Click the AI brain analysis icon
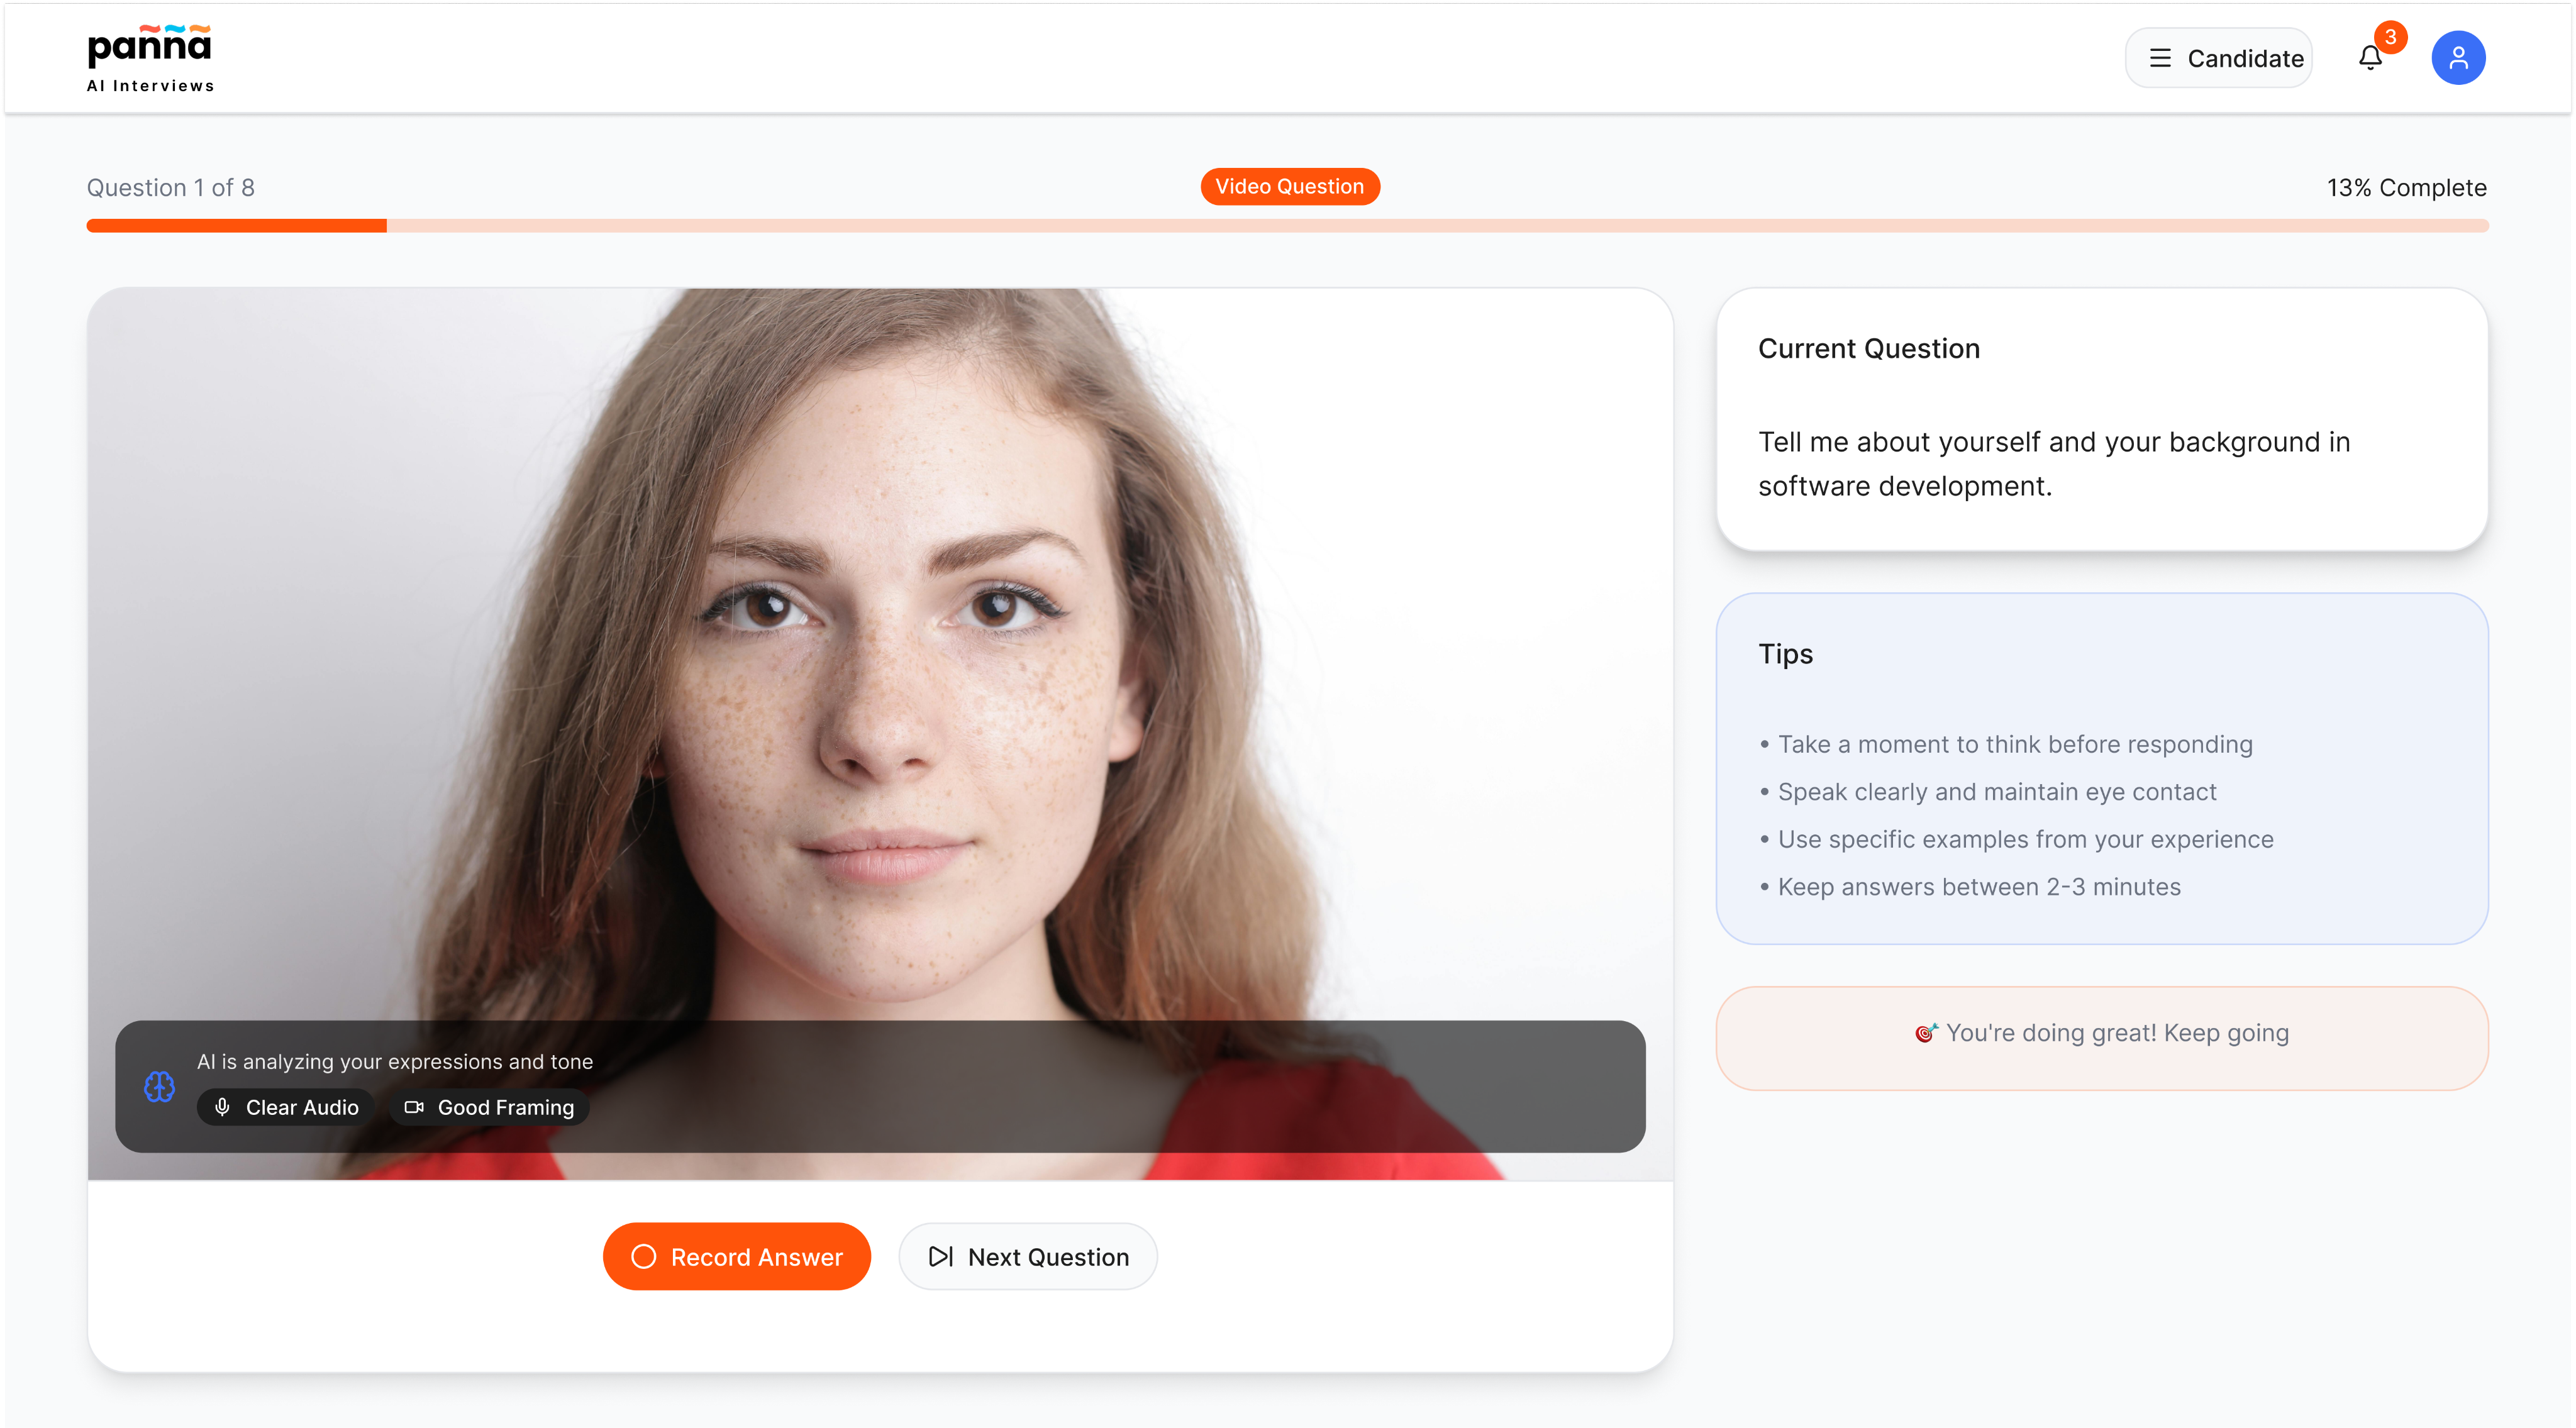2576x1428 pixels. pyautogui.click(x=159, y=1086)
